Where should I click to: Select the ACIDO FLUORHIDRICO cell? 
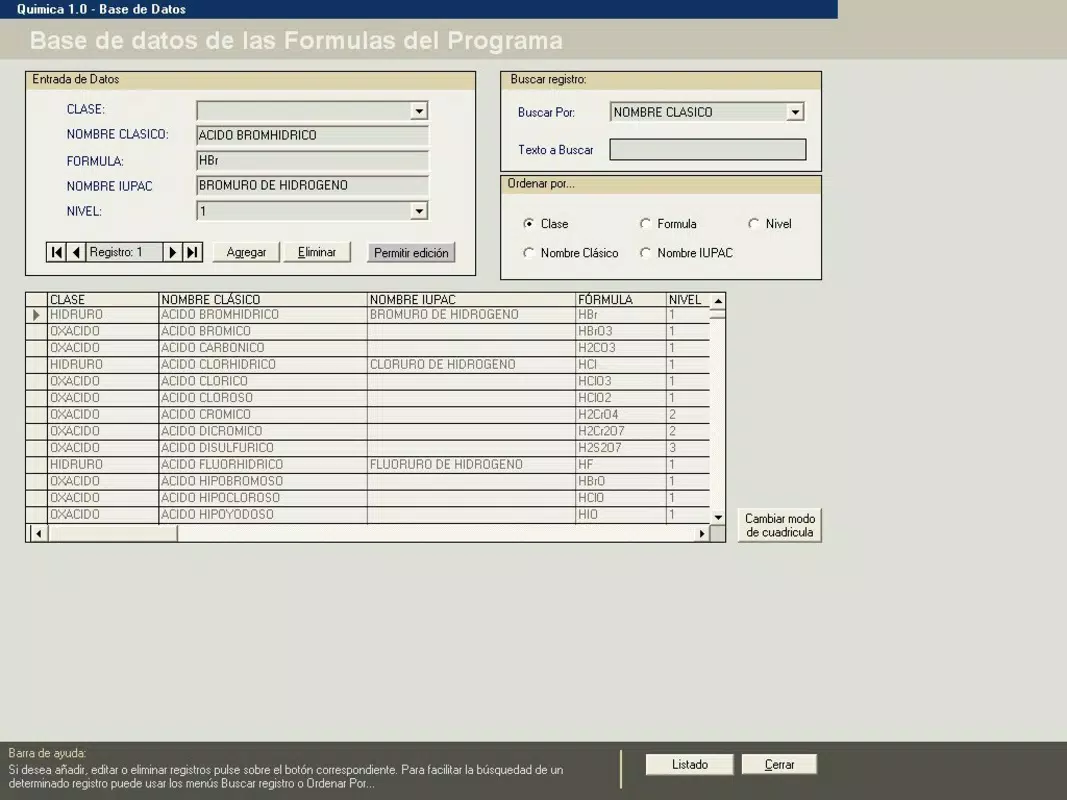pos(263,465)
